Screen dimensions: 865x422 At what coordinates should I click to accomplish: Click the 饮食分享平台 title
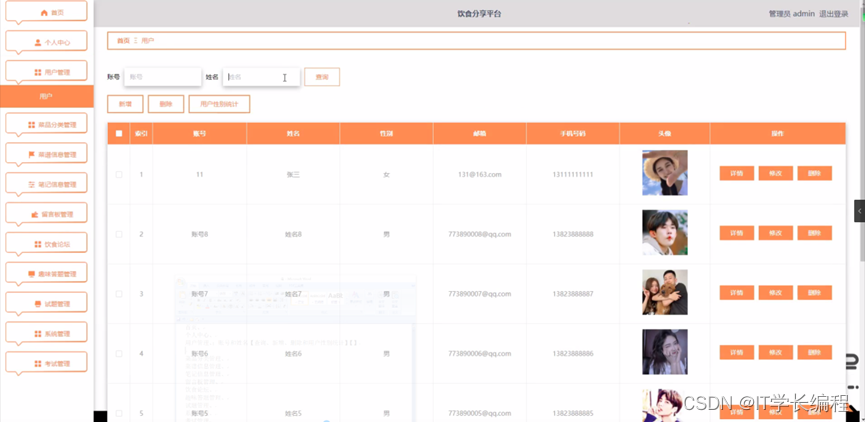(479, 14)
